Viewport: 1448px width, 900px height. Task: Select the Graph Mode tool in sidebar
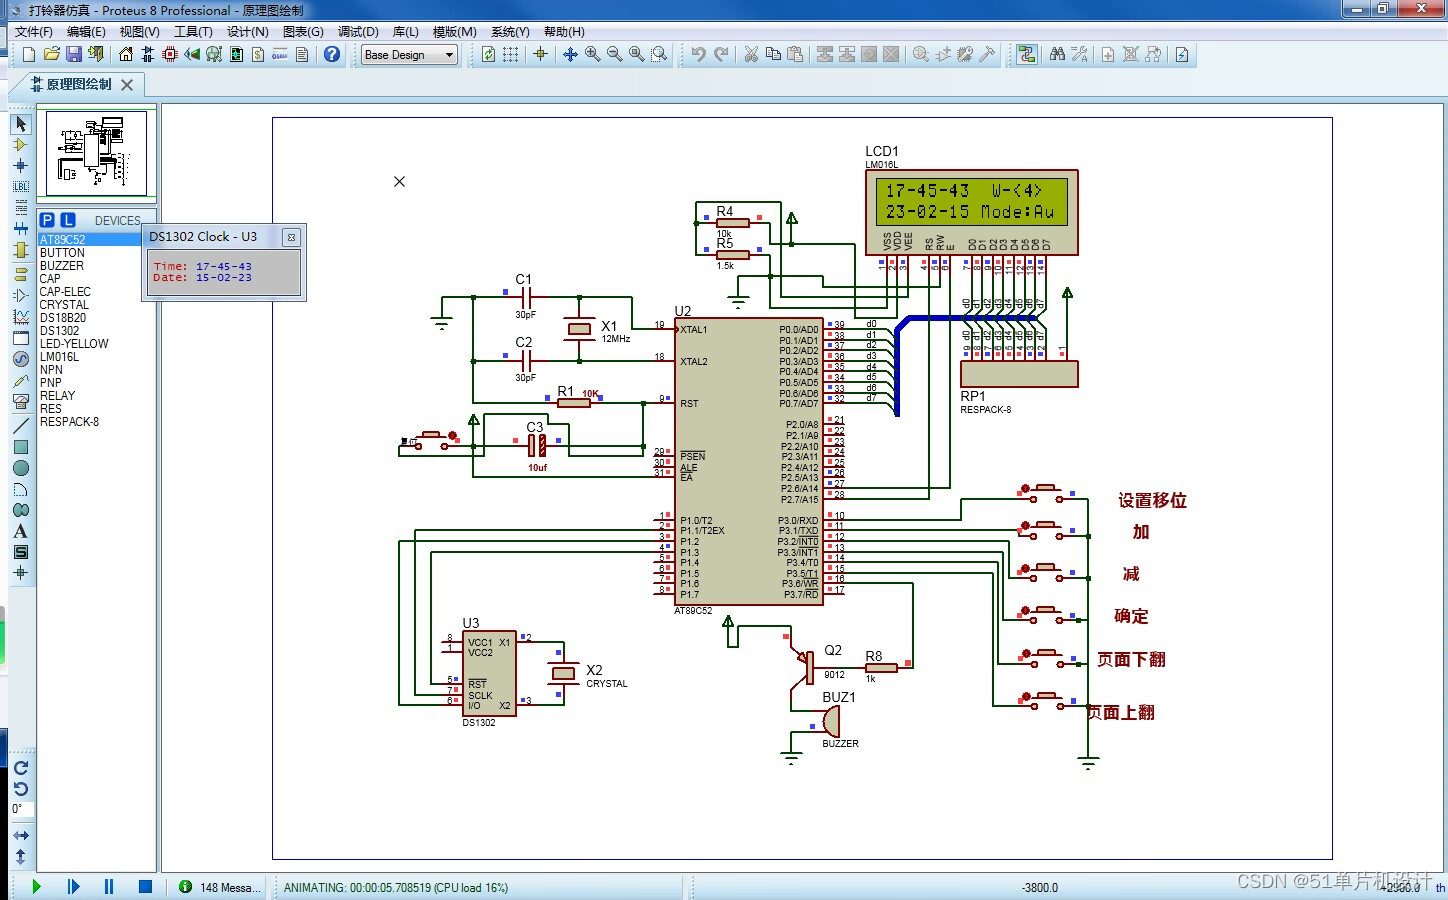coord(21,317)
